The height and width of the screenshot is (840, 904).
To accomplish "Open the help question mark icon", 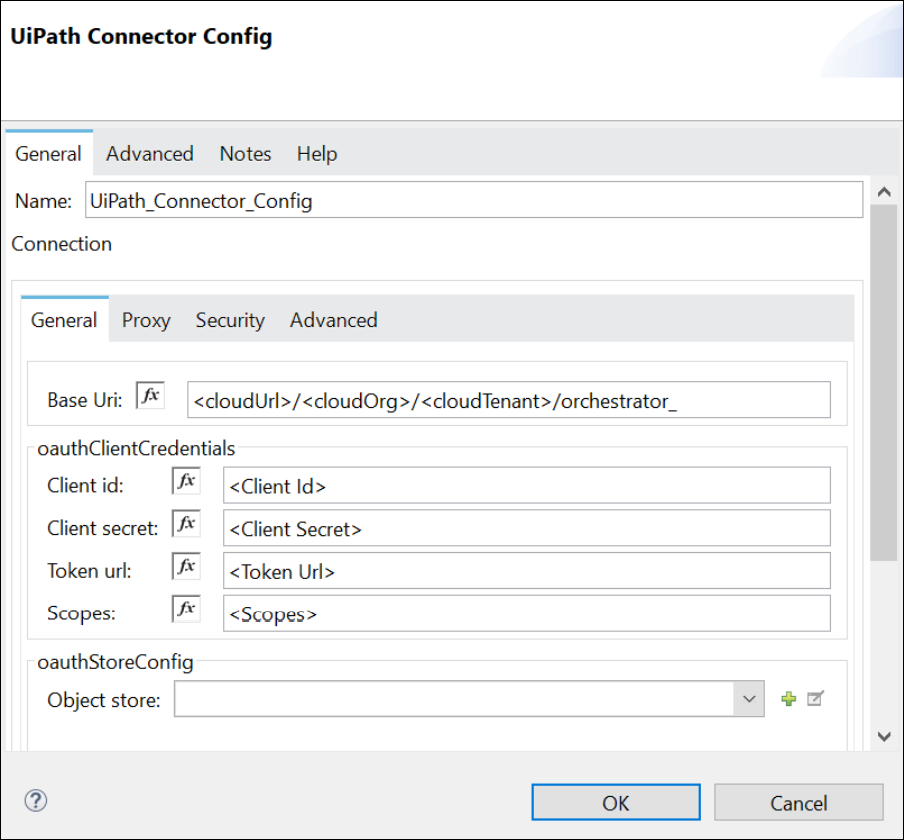I will pos(36,800).
